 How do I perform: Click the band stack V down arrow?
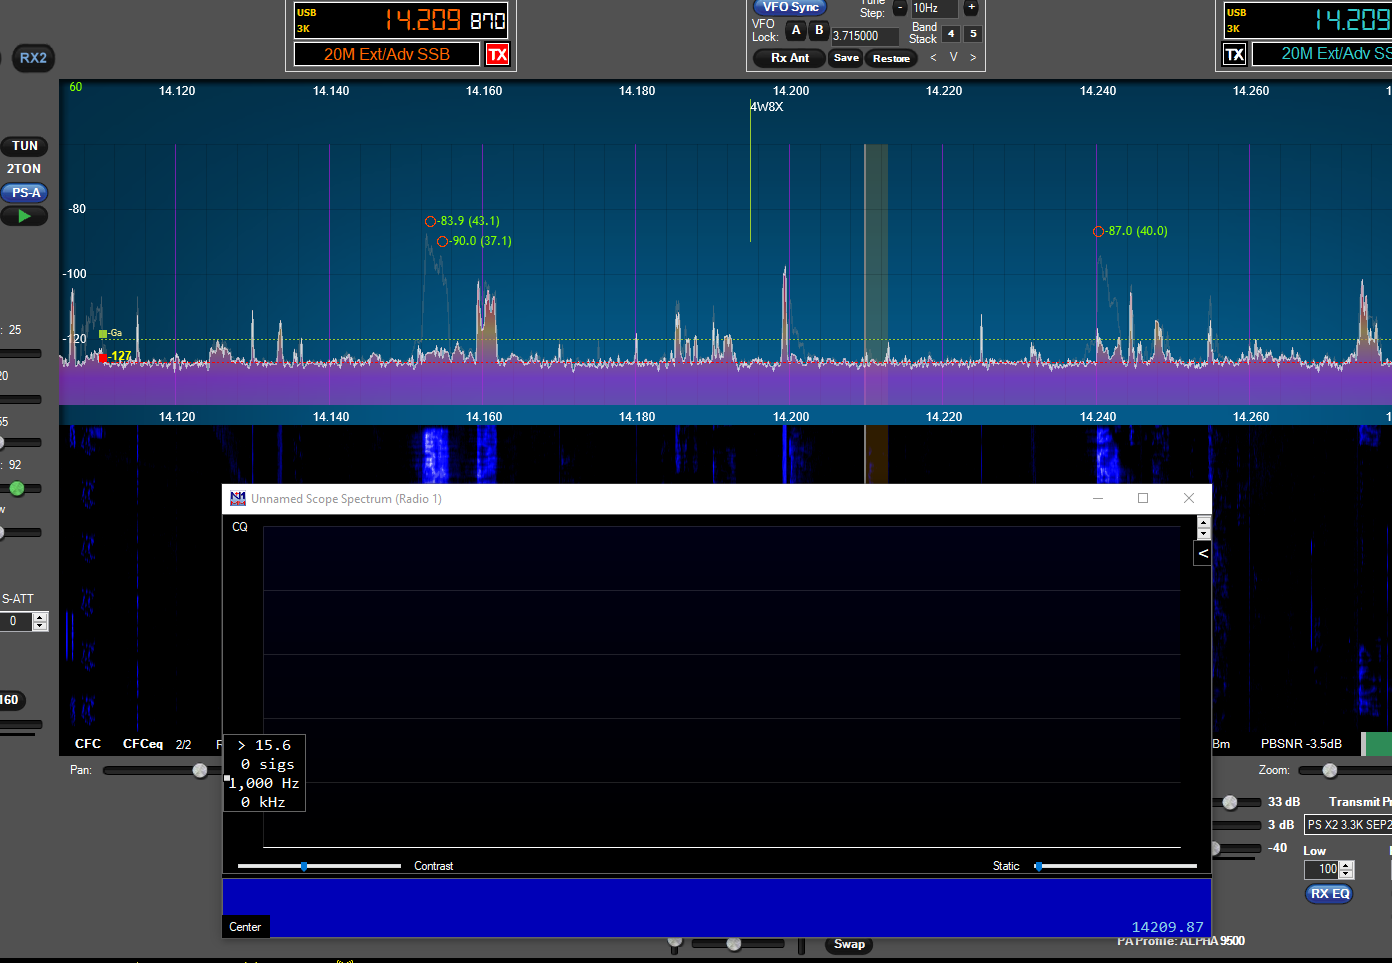(953, 58)
